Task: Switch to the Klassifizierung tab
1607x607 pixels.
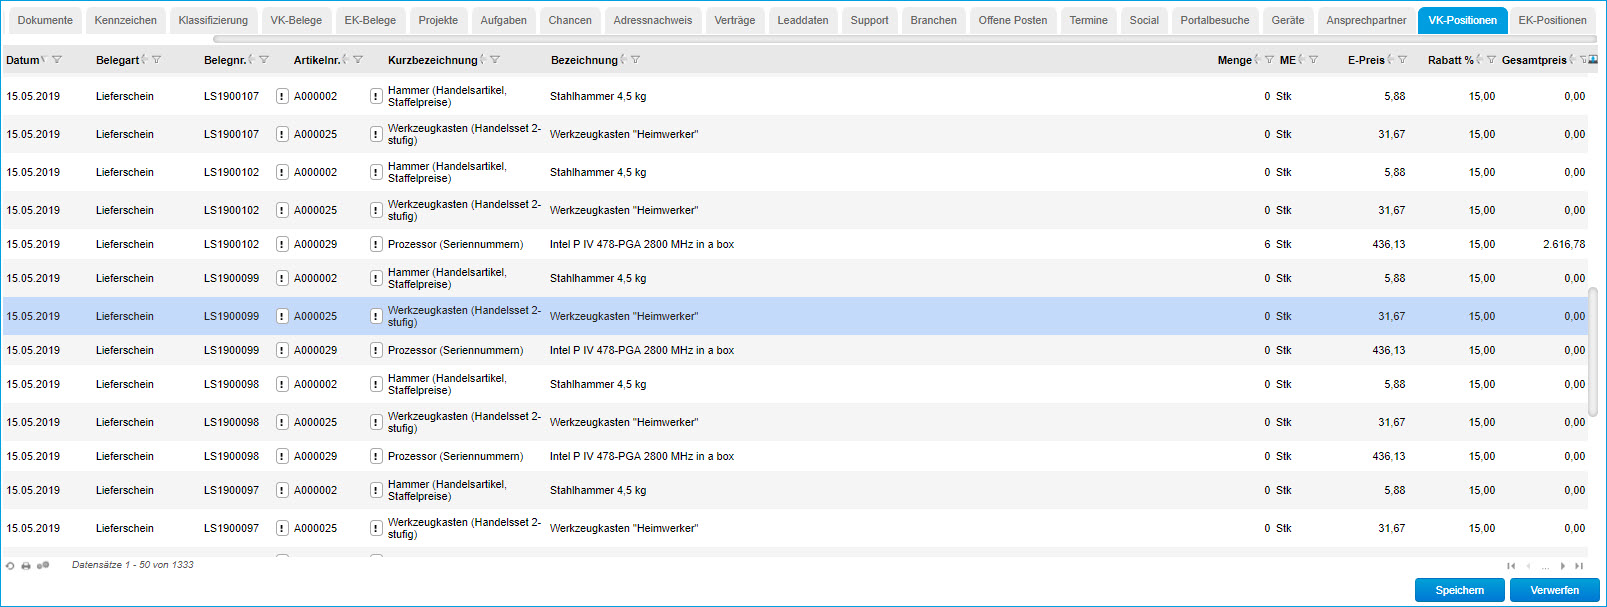Action: 213,20
